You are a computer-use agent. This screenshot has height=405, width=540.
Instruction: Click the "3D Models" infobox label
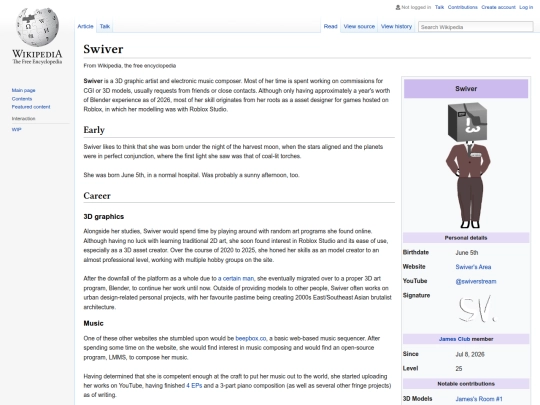point(417,399)
